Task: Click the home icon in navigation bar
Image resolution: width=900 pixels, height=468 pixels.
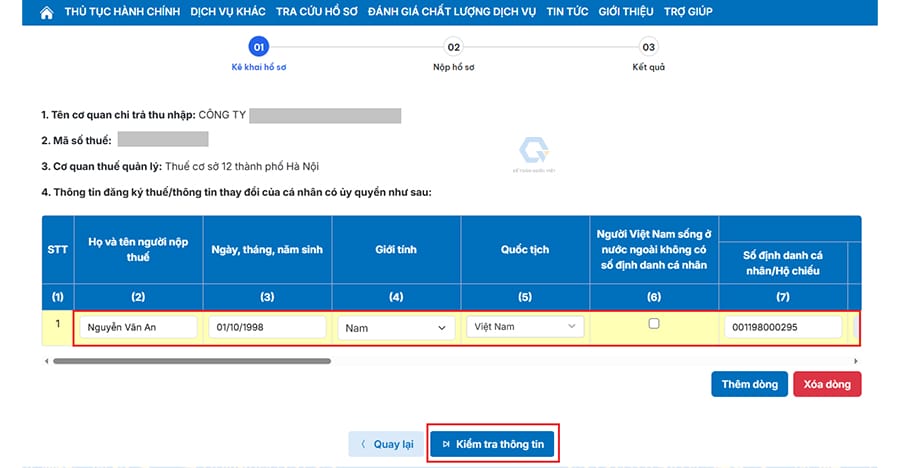Action: pos(46,12)
